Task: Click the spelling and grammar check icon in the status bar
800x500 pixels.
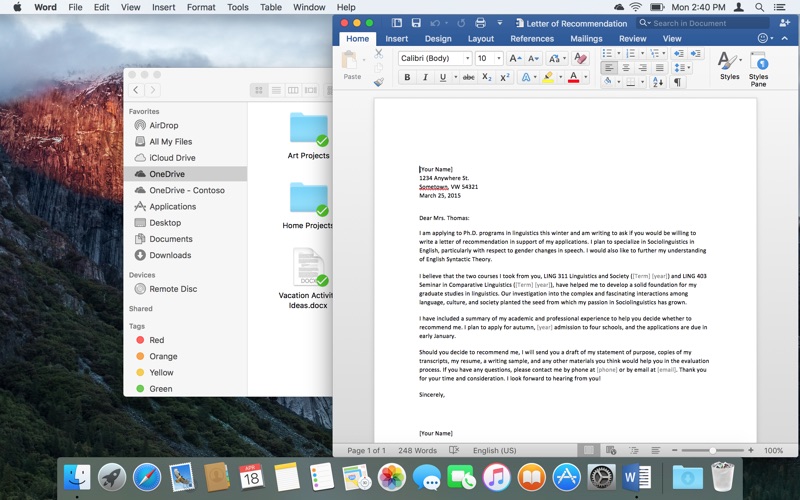Action: [454, 450]
